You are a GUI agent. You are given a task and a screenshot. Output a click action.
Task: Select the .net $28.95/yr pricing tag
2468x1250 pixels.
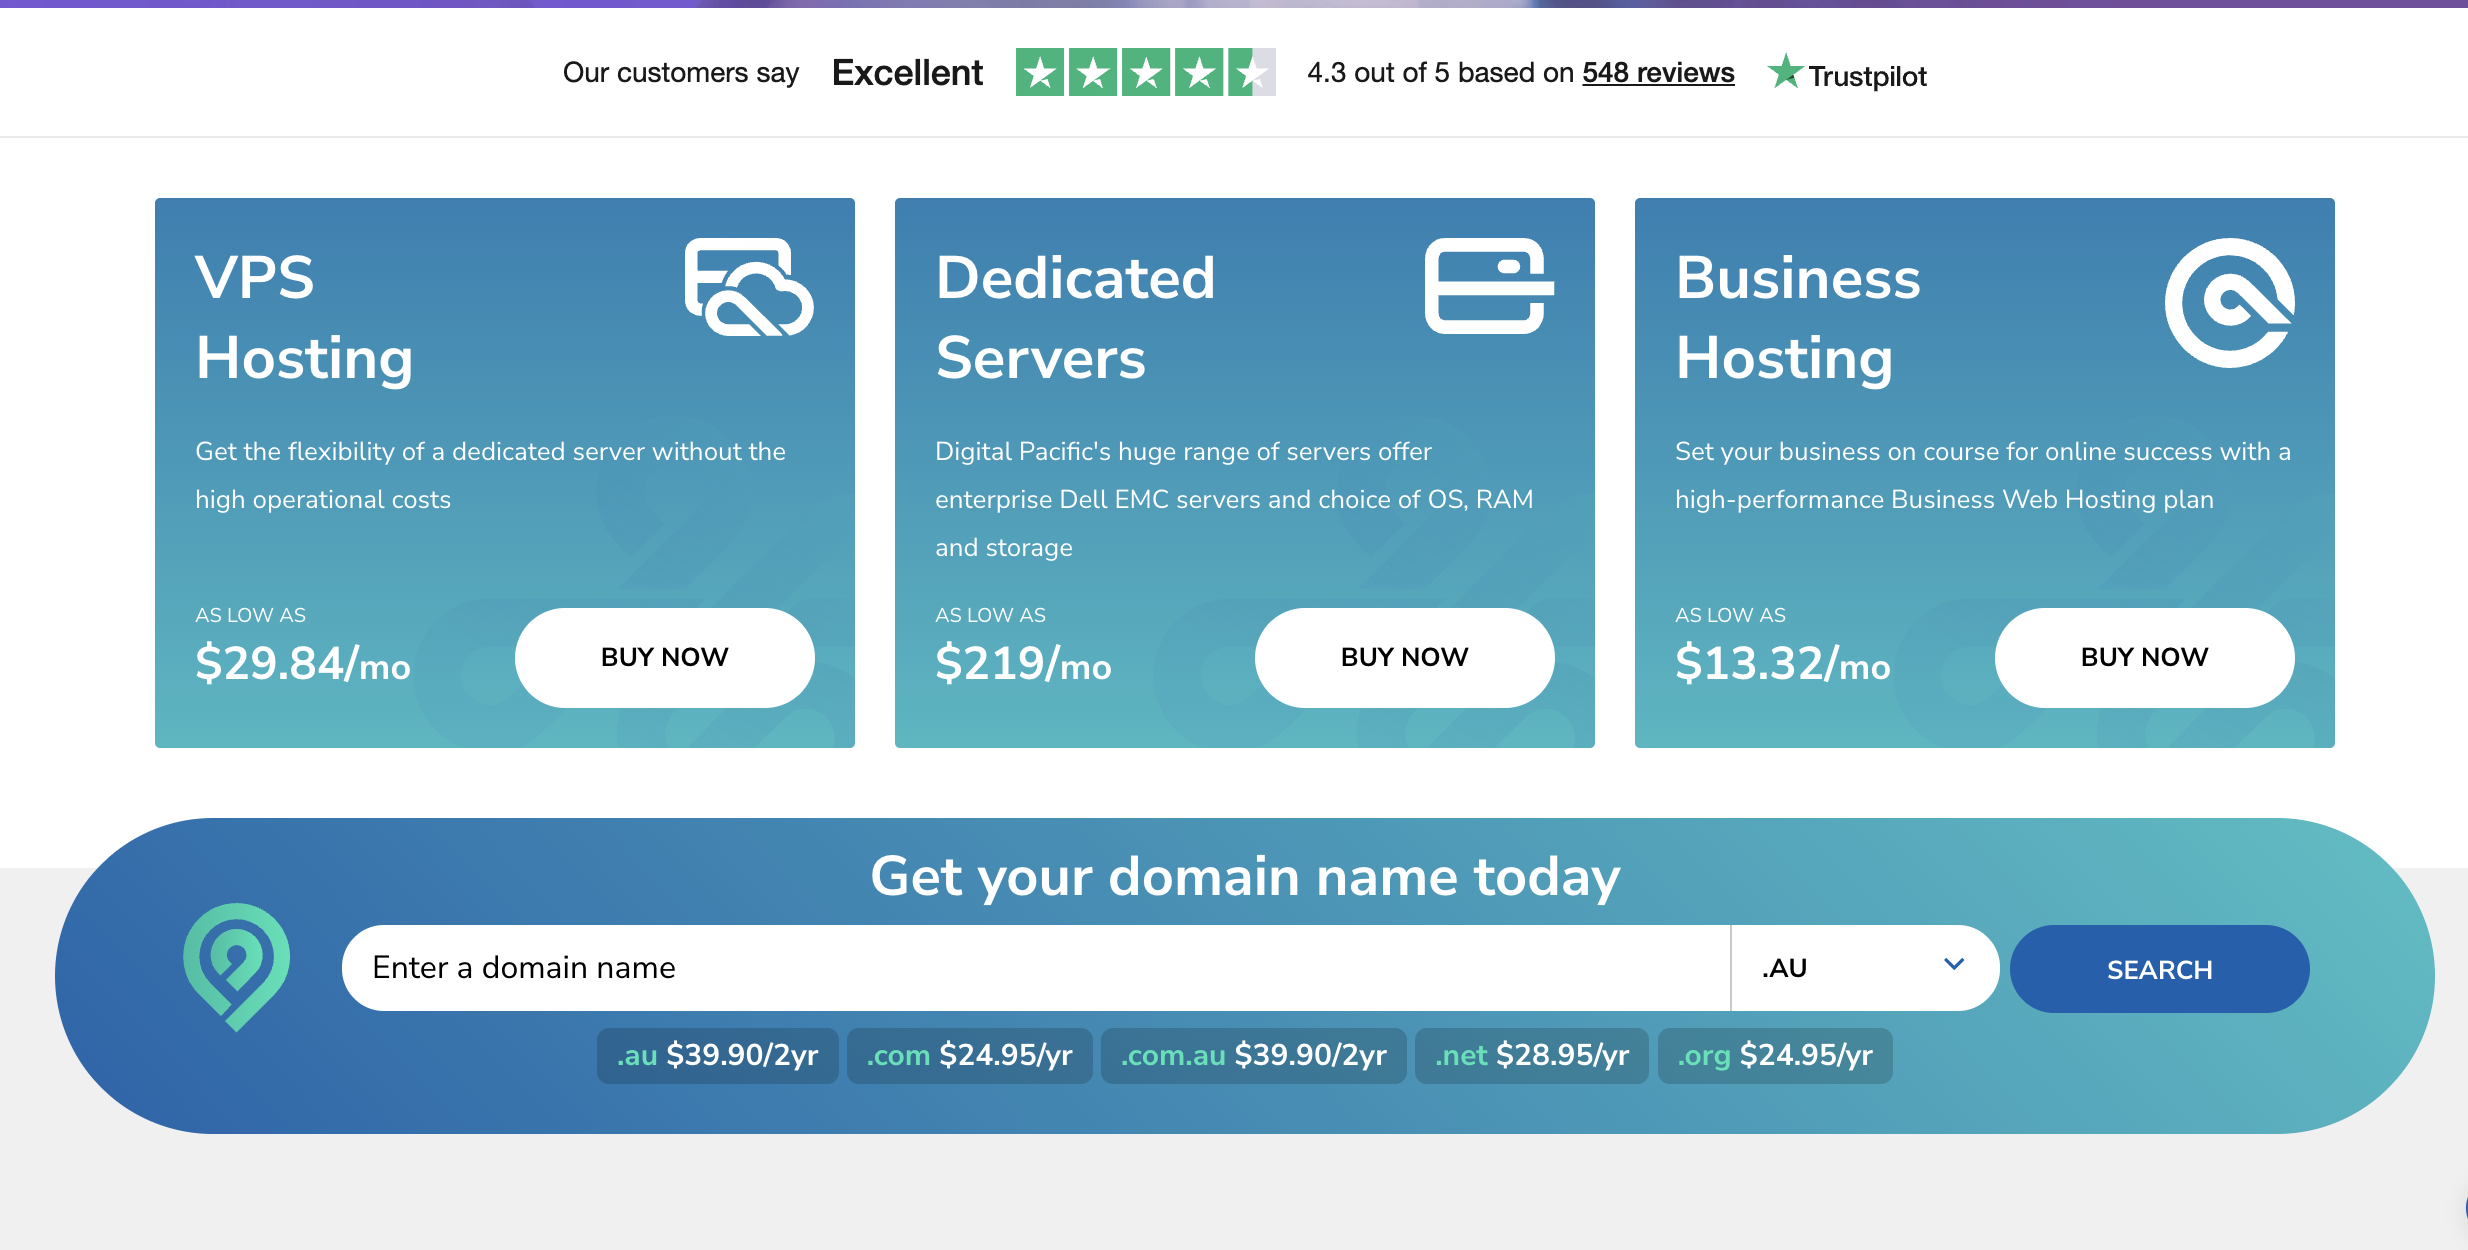tap(1532, 1054)
